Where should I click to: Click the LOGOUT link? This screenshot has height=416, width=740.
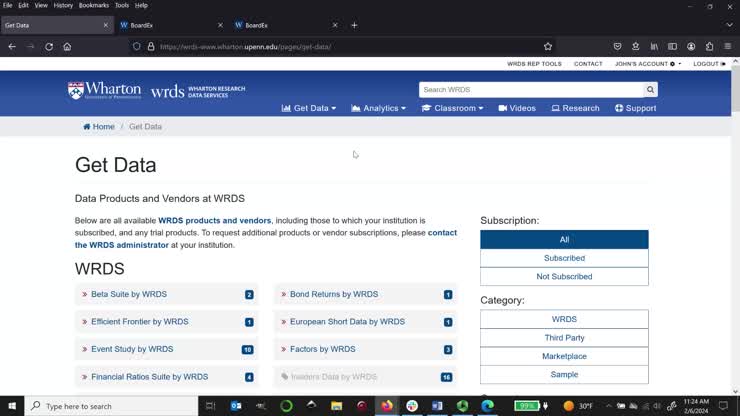click(709, 64)
